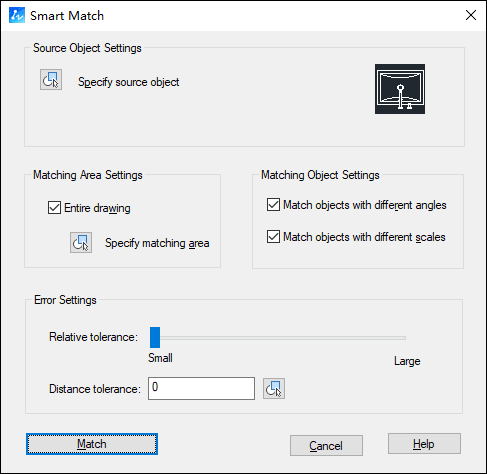Click the pick icon beside Distance tolerance field

coord(274,388)
